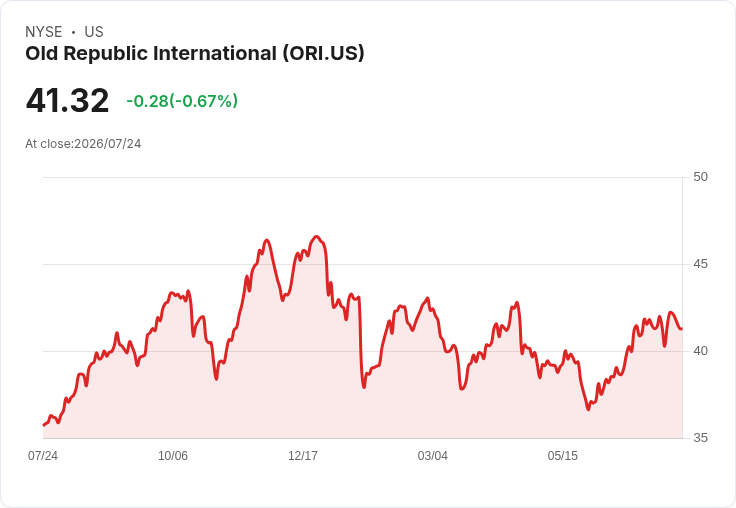Click the 05/15 x-axis date label
This screenshot has width=736, height=508.
[x=563, y=456]
